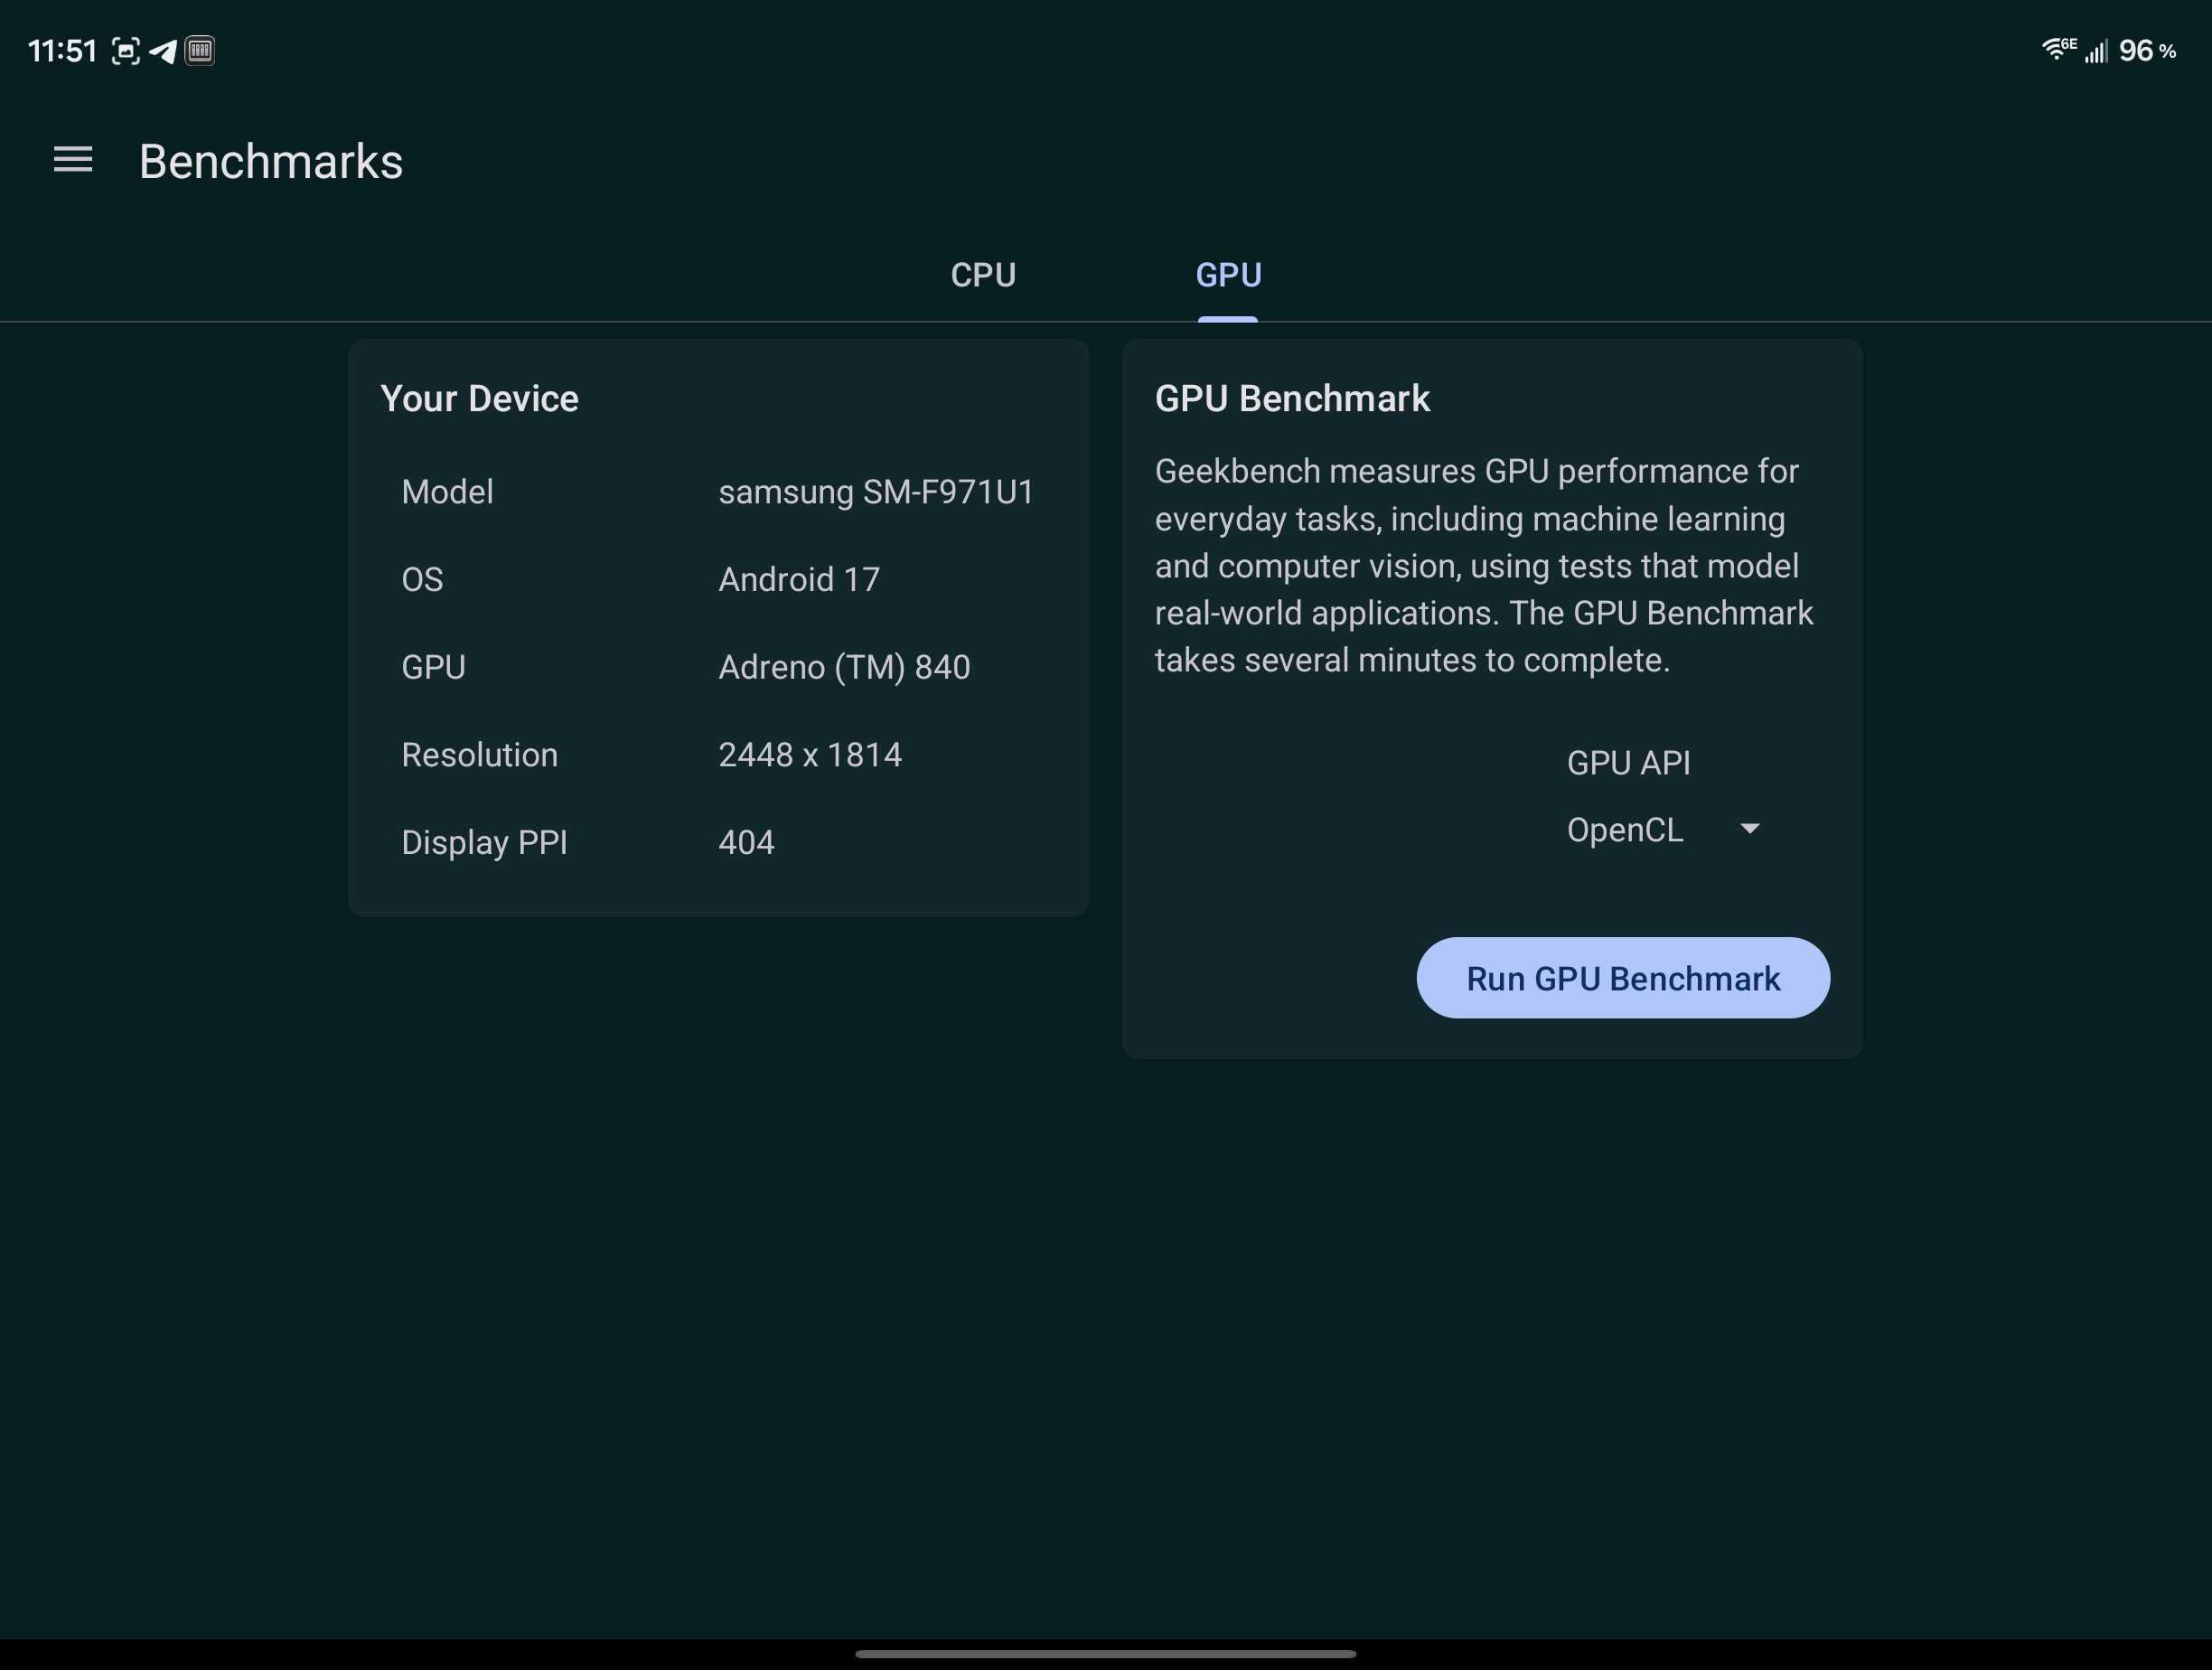This screenshot has height=1670, width=2212.
Task: Select the GPU tab
Action: pos(1228,275)
